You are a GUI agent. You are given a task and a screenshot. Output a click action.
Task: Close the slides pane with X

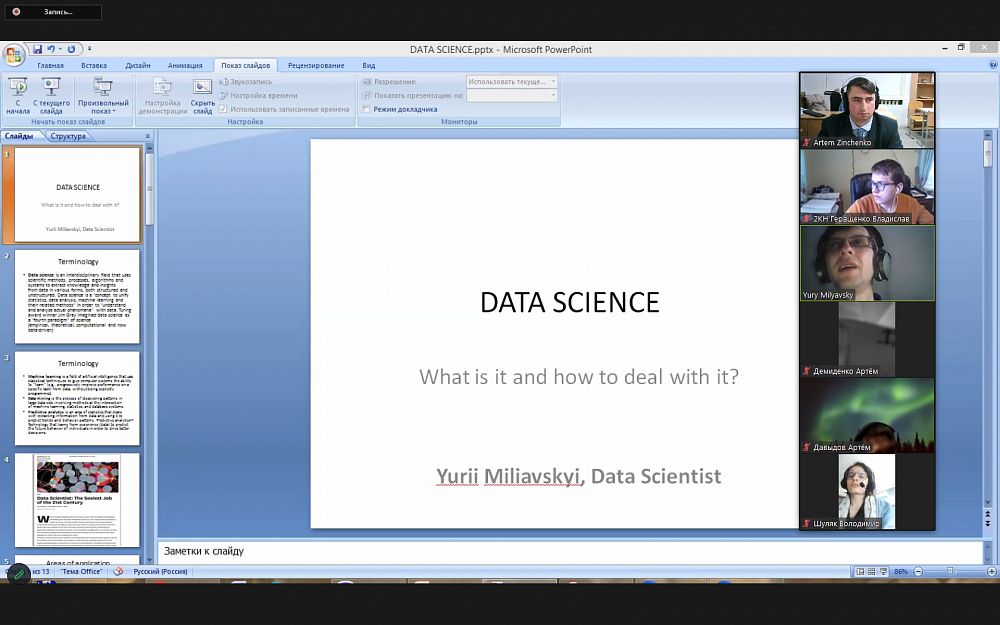(x=147, y=136)
